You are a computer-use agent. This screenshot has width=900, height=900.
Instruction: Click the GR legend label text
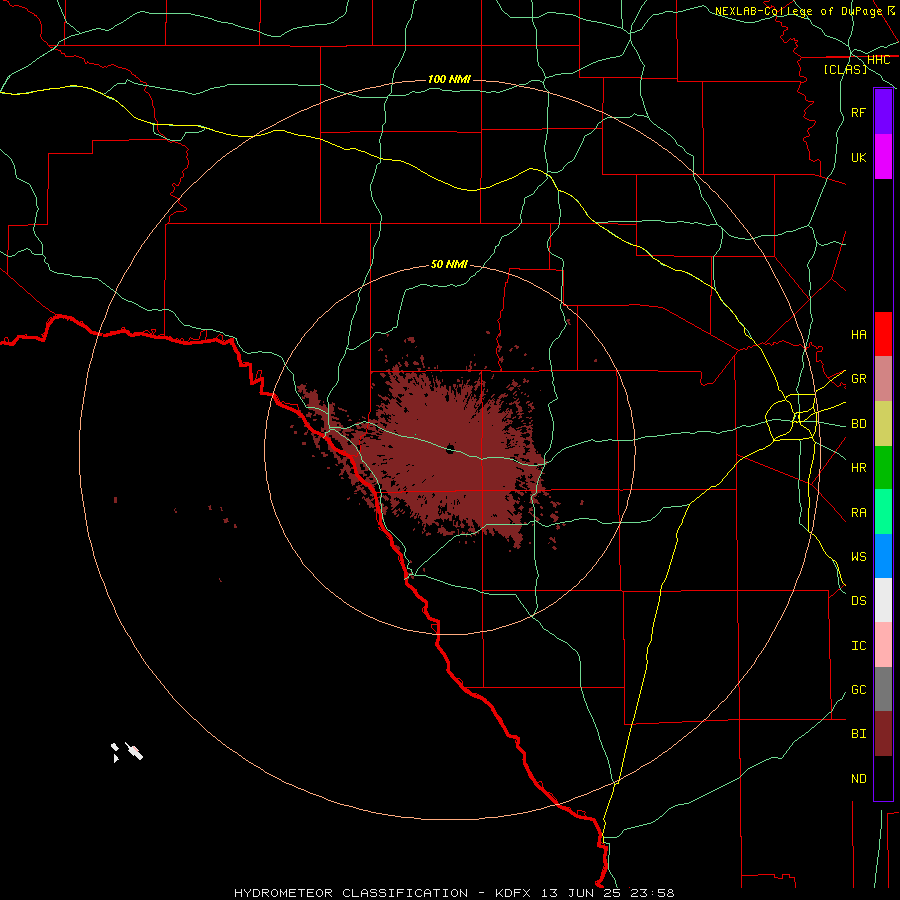pos(859,379)
